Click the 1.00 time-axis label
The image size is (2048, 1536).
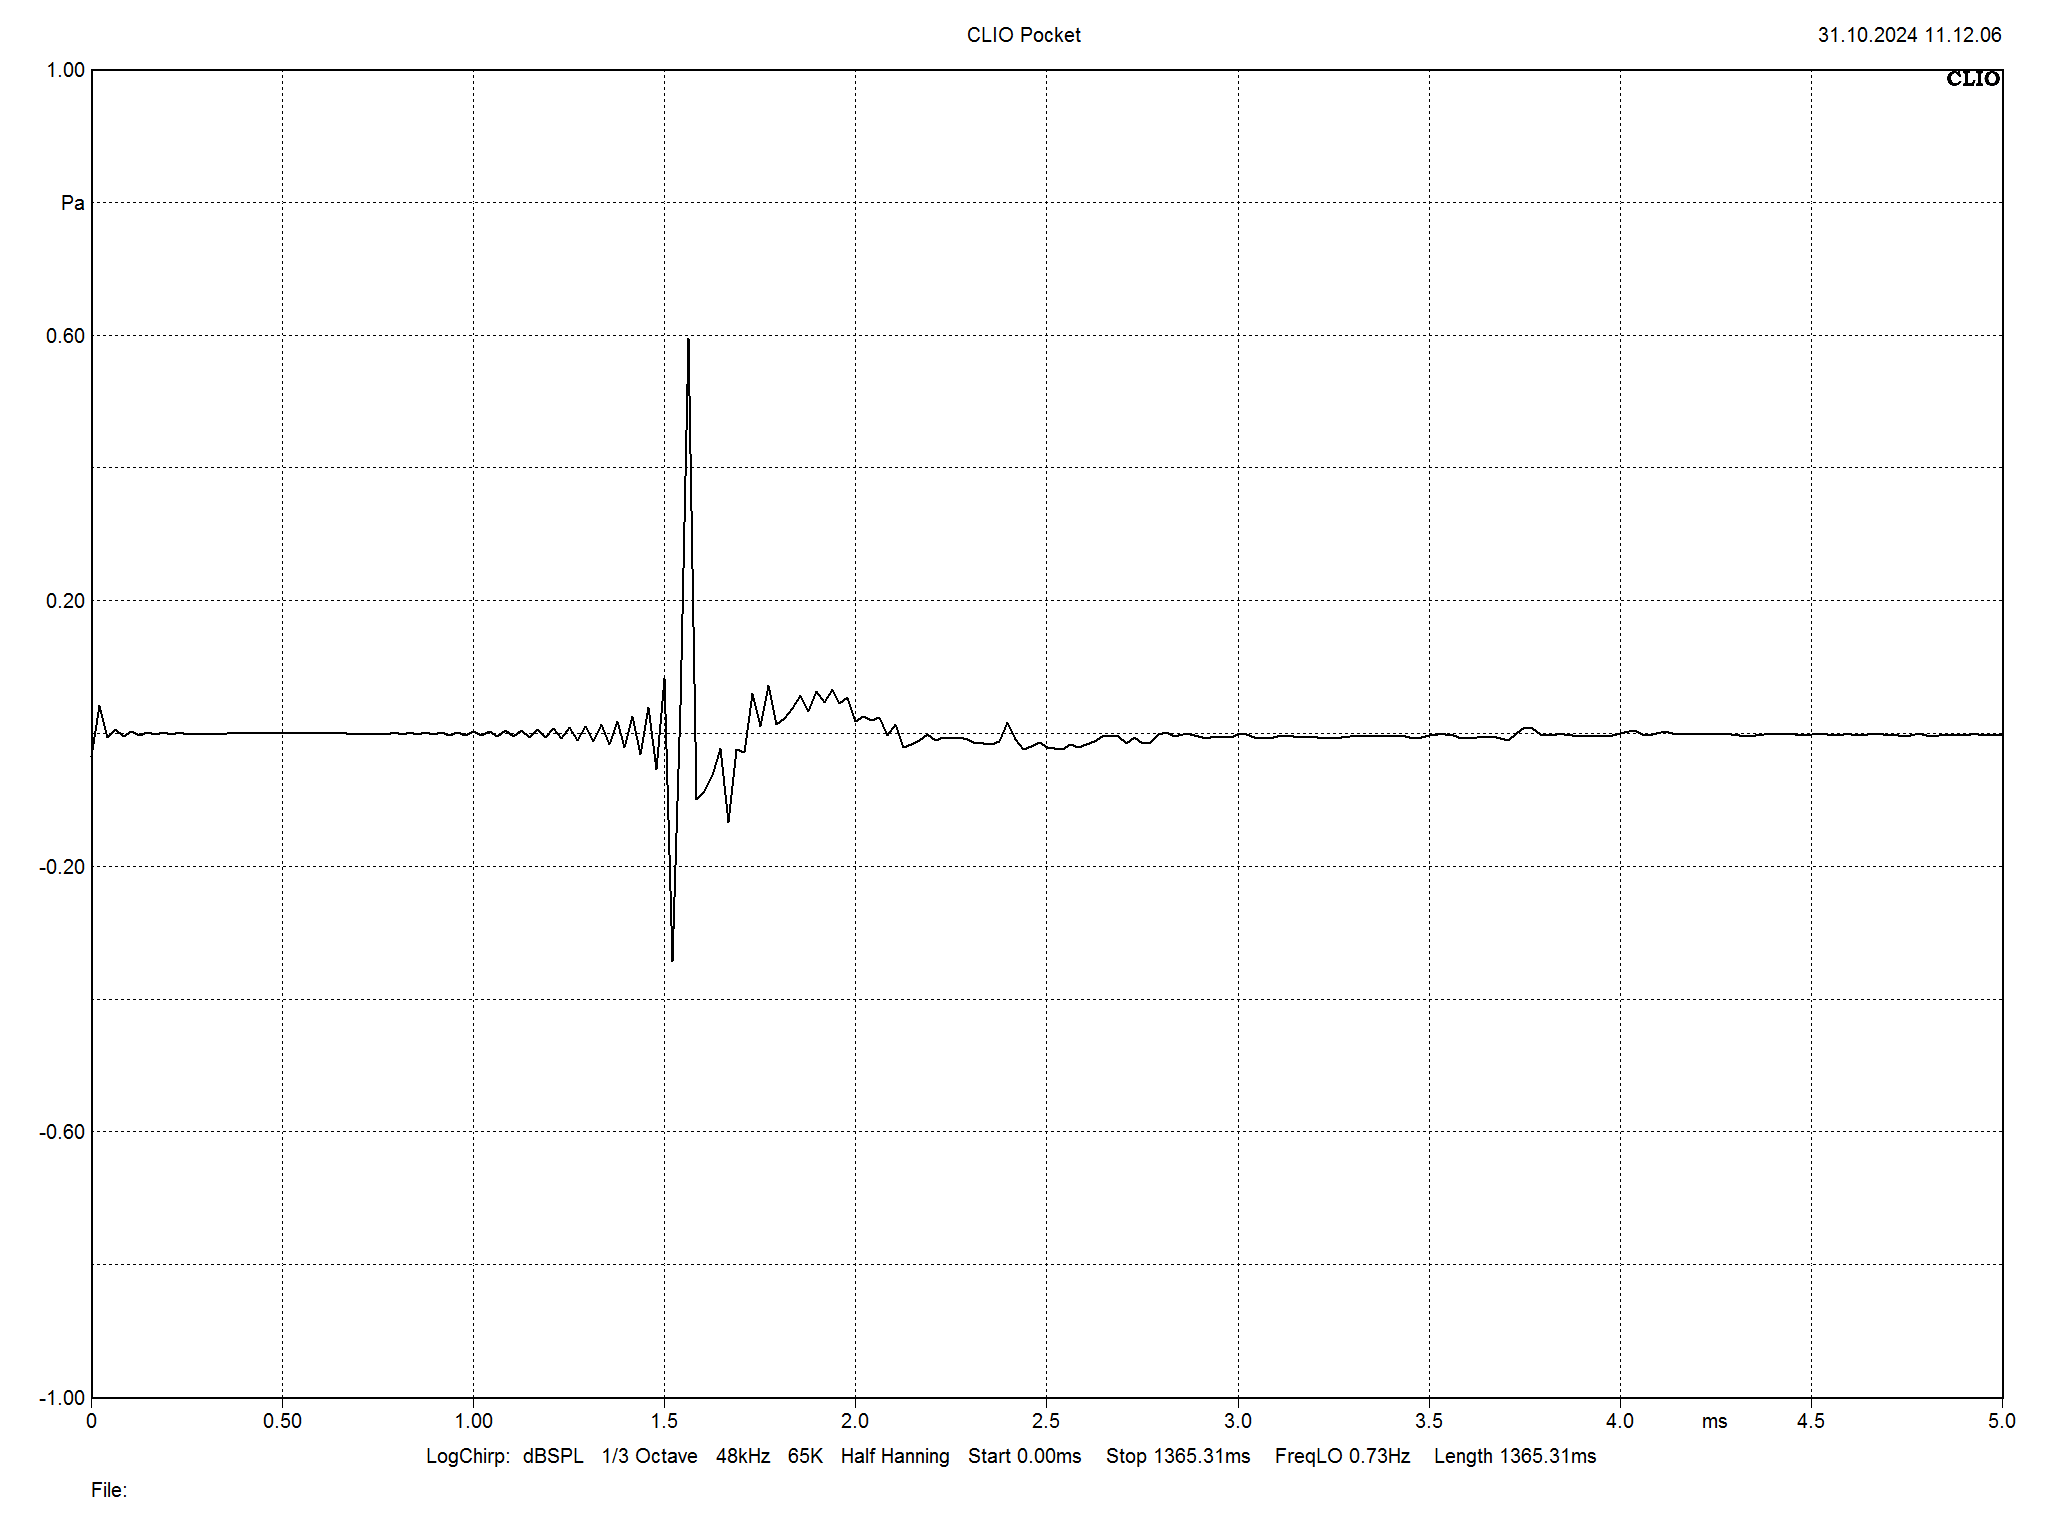point(474,1421)
